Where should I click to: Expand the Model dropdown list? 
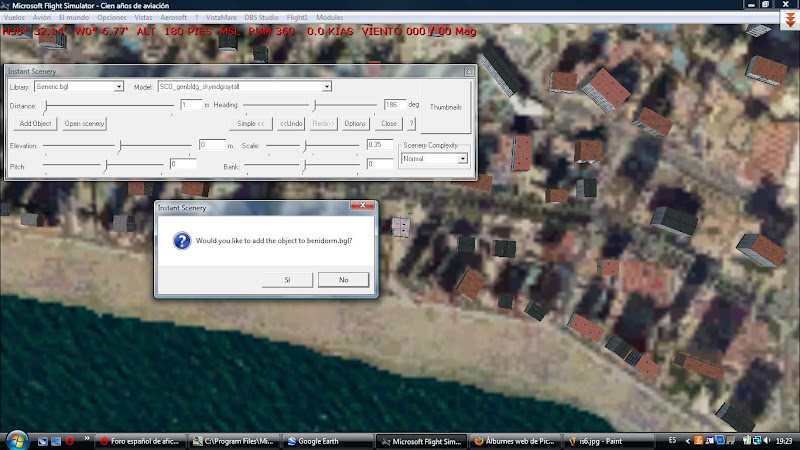[327, 86]
